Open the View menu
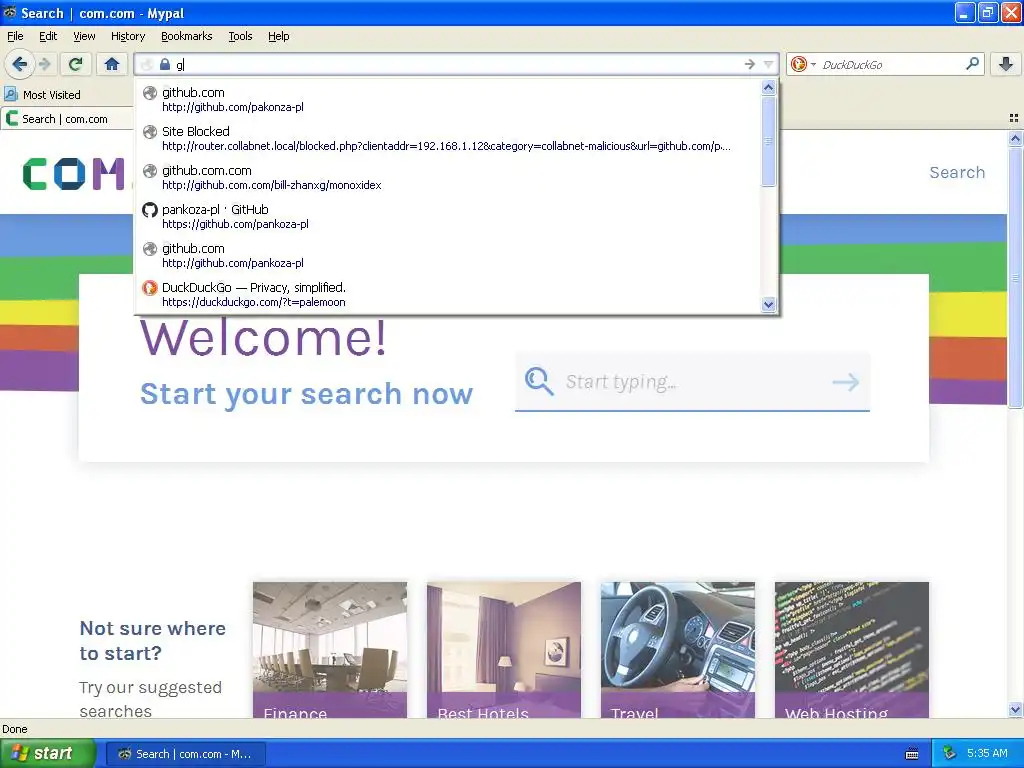 84,36
